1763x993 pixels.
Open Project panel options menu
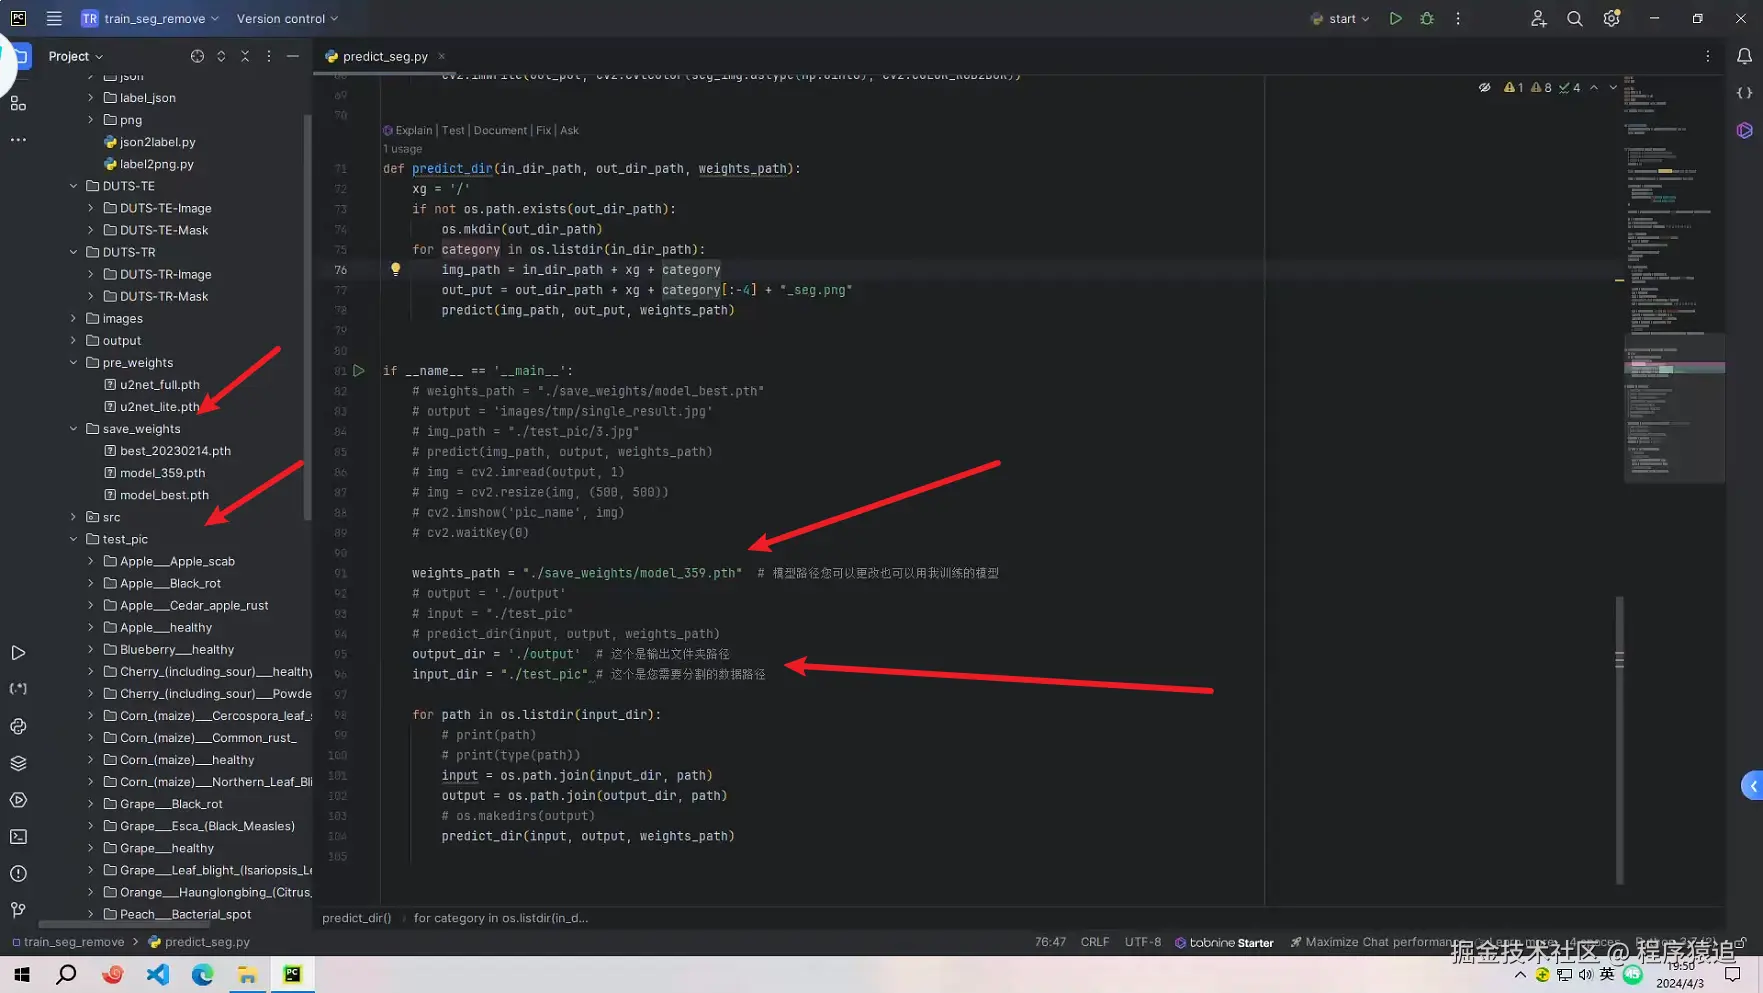pyautogui.click(x=269, y=56)
